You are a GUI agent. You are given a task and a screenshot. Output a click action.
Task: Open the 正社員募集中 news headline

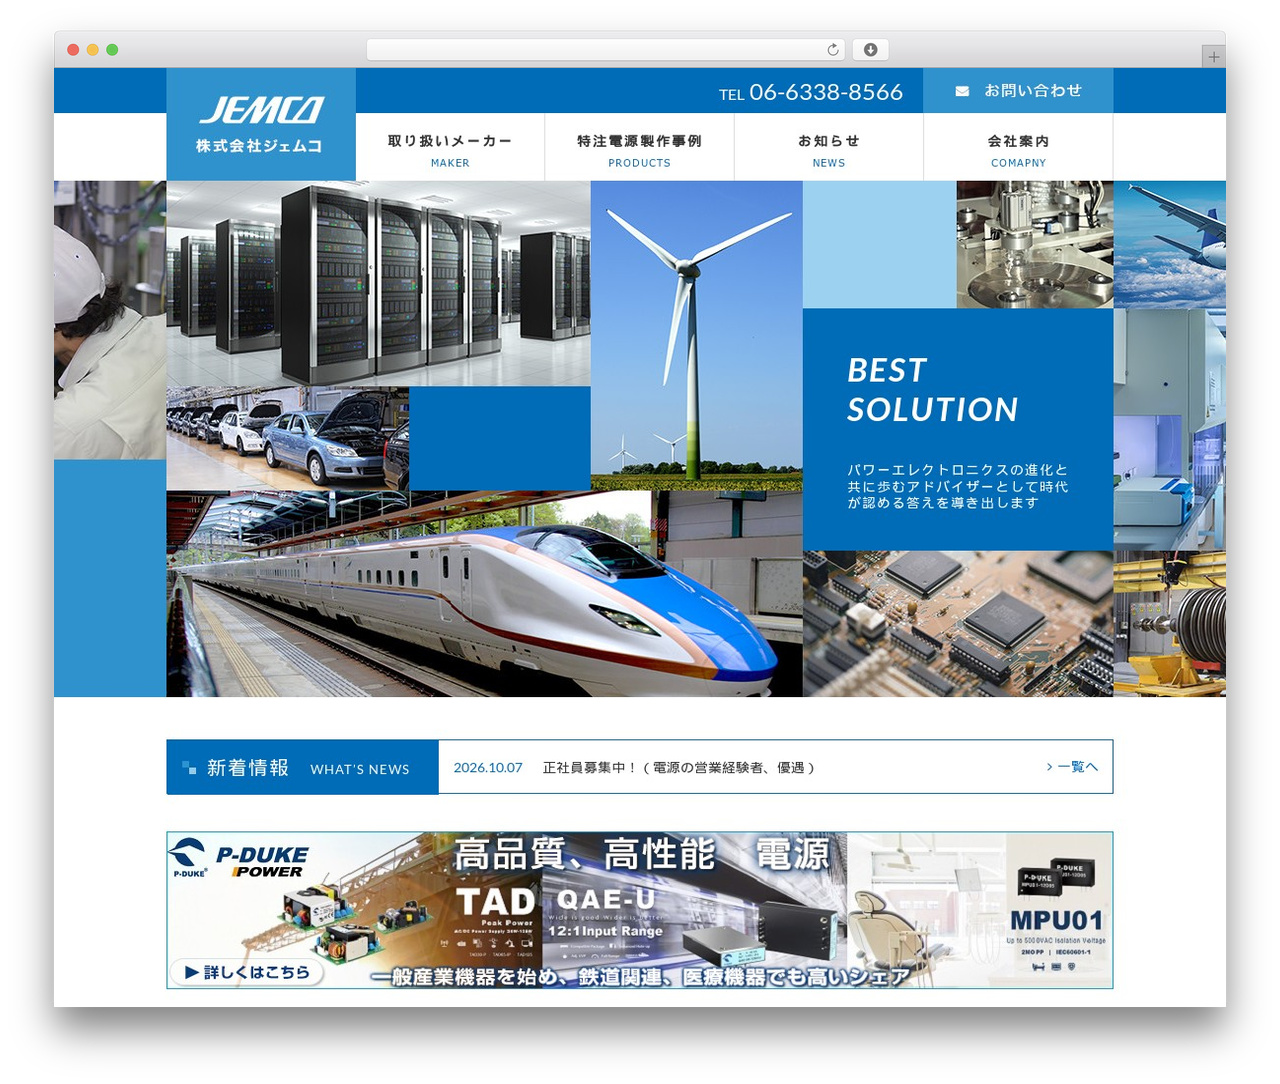pyautogui.click(x=679, y=768)
